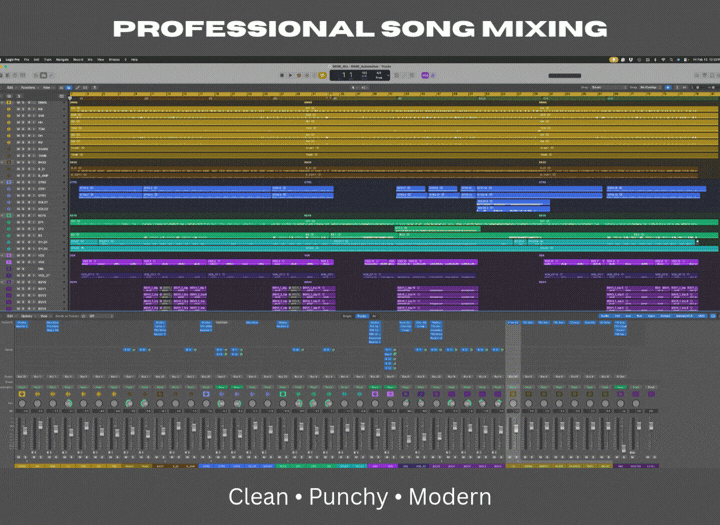720x525 pixels.
Task: Click the Read automation button on the DRMS channel
Action: (22, 387)
